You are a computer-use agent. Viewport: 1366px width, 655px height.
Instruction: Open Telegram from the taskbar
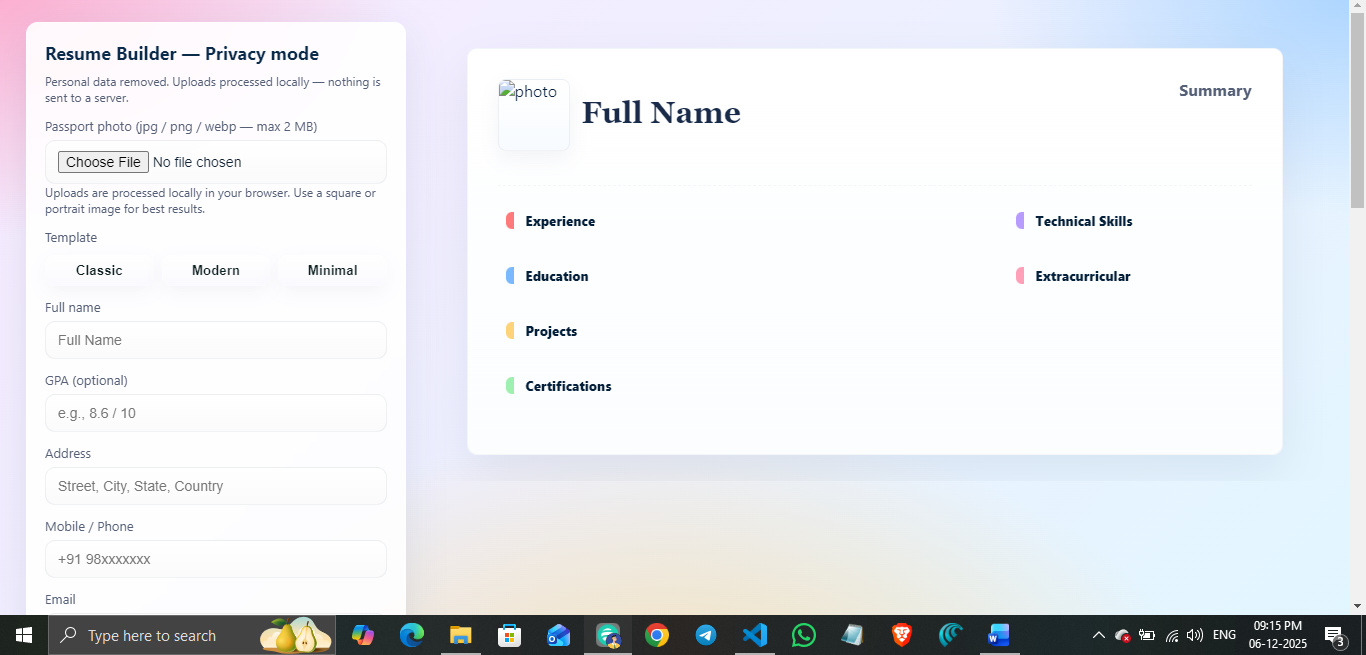[x=705, y=635]
